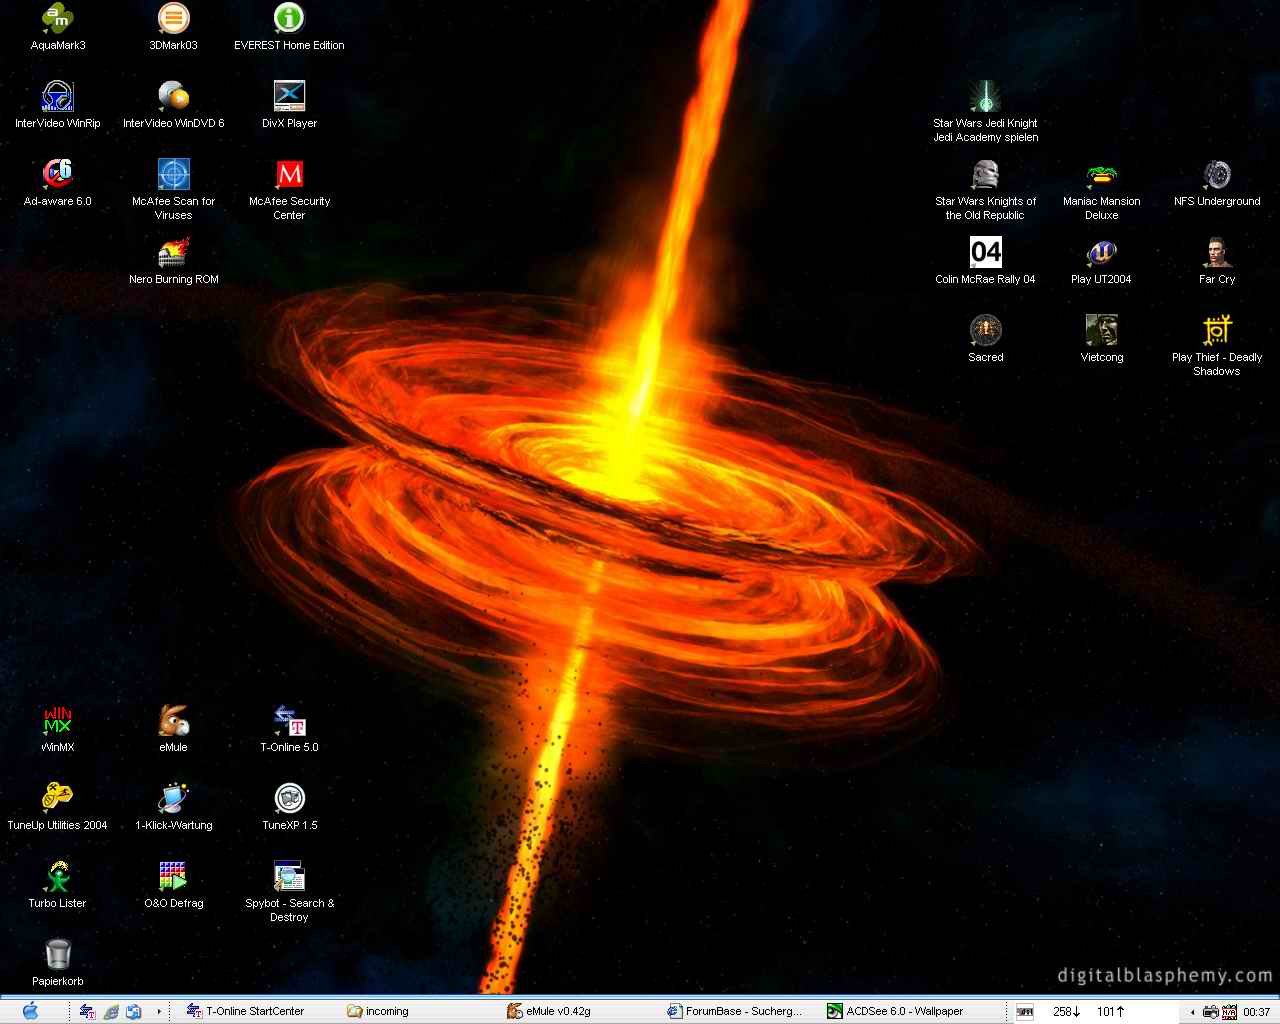The width and height of the screenshot is (1280, 1024).
Task: Click T-Online quick launch icon
Action: [88, 1011]
